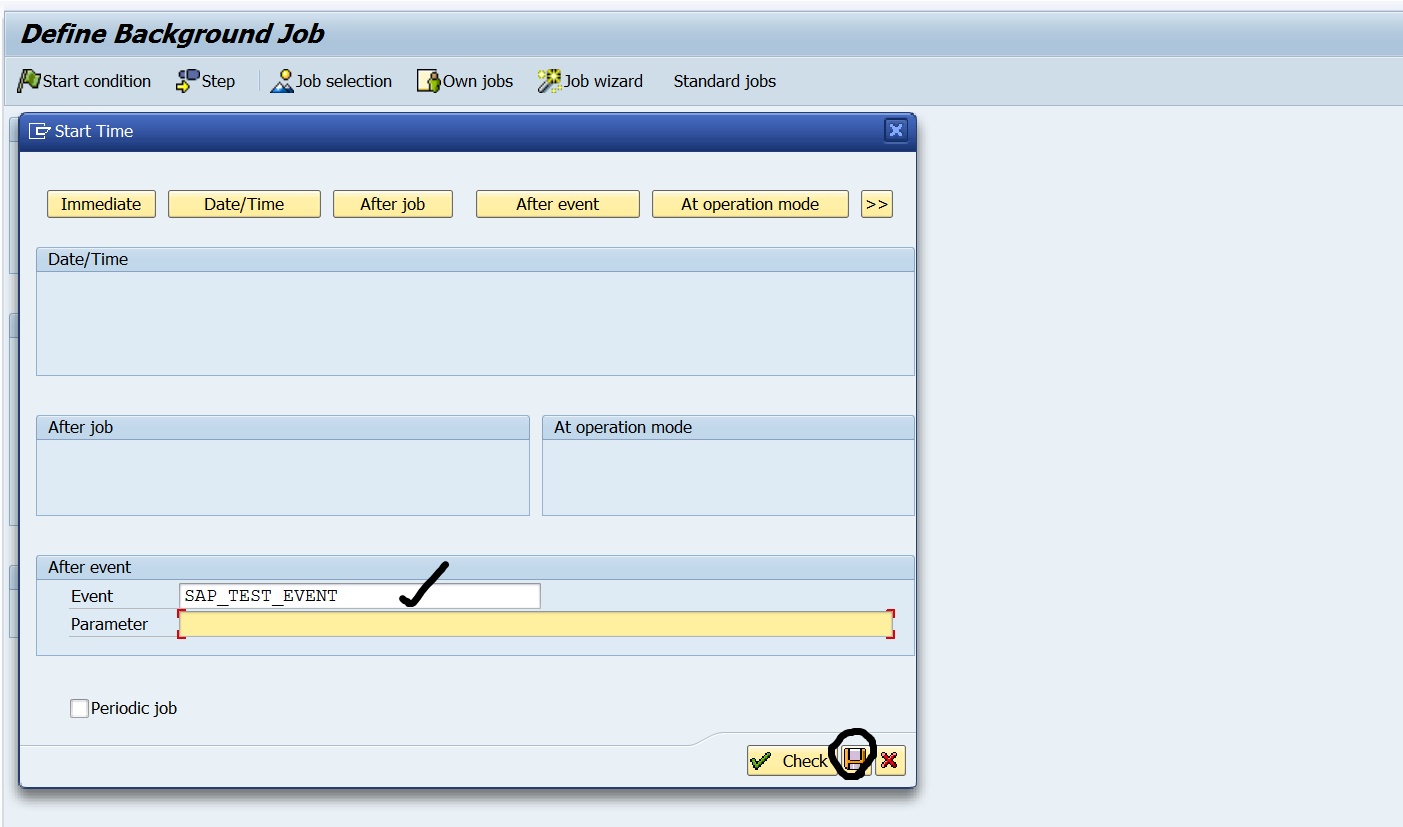
Task: Click the Step toolbar button
Action: [x=206, y=81]
